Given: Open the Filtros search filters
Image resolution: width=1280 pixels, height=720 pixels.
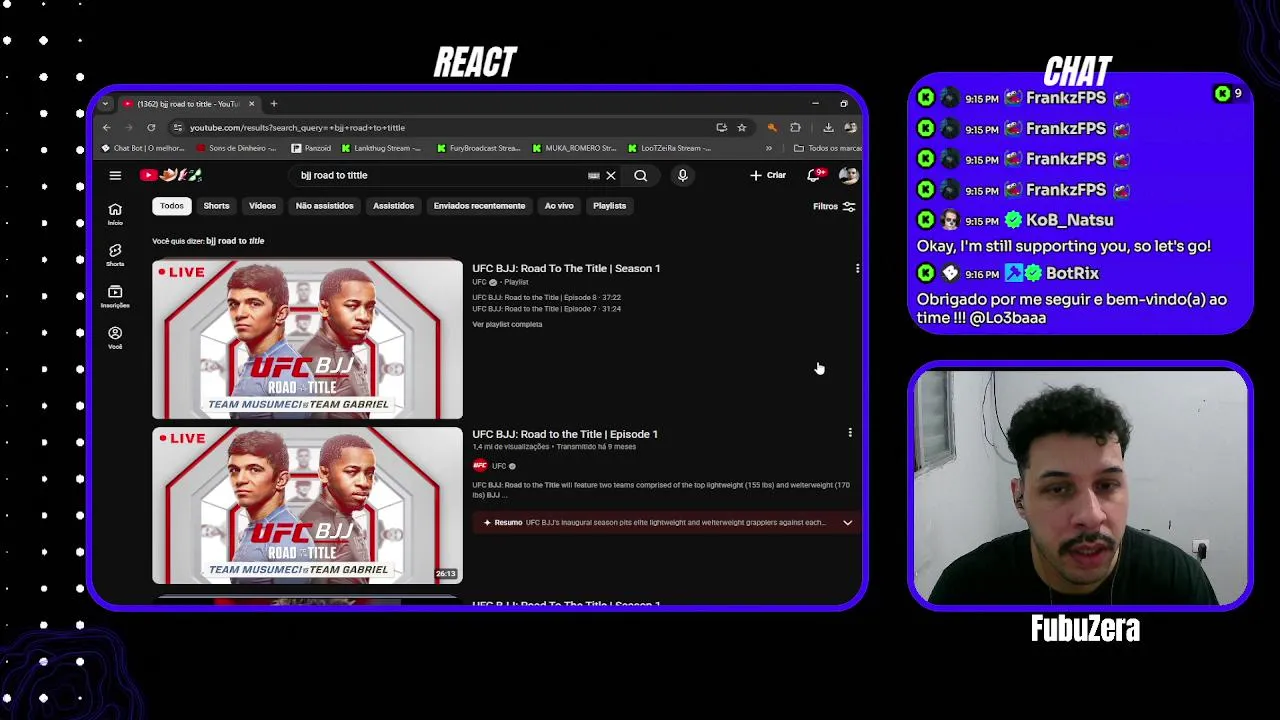Looking at the screenshot, I should coord(834,206).
